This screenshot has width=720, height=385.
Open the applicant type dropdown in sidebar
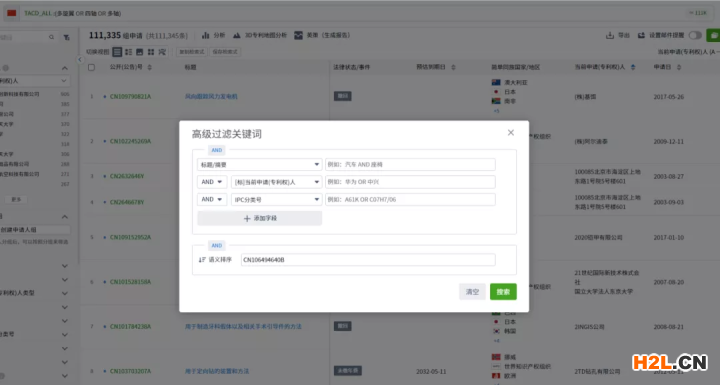click(34, 81)
